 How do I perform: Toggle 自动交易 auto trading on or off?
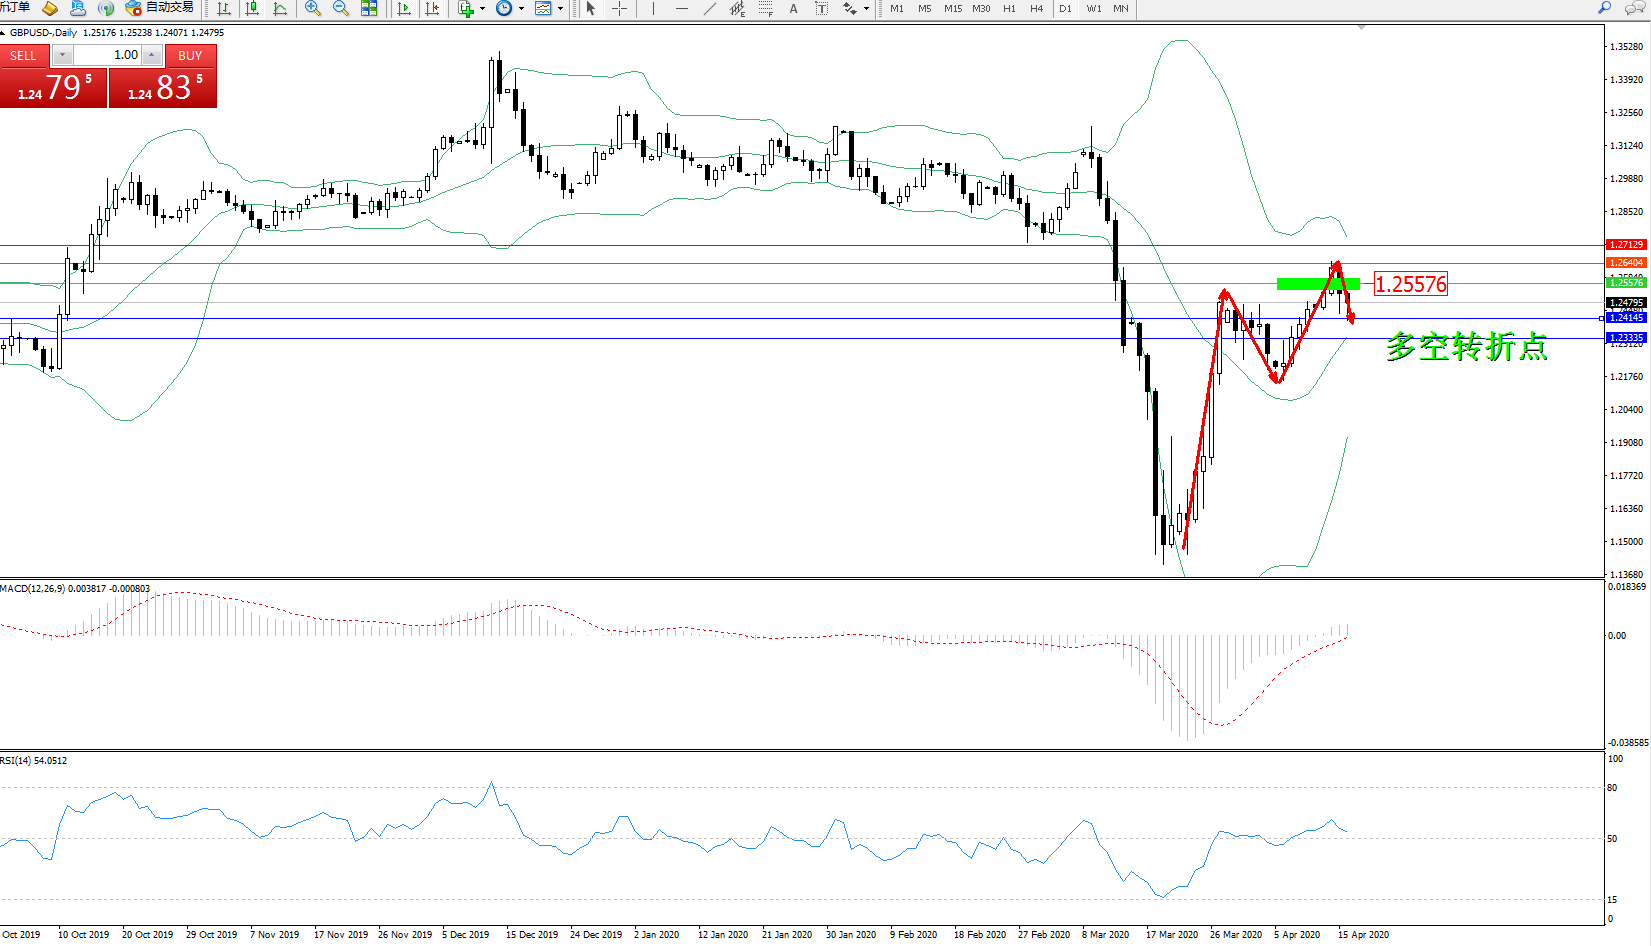click(x=161, y=8)
